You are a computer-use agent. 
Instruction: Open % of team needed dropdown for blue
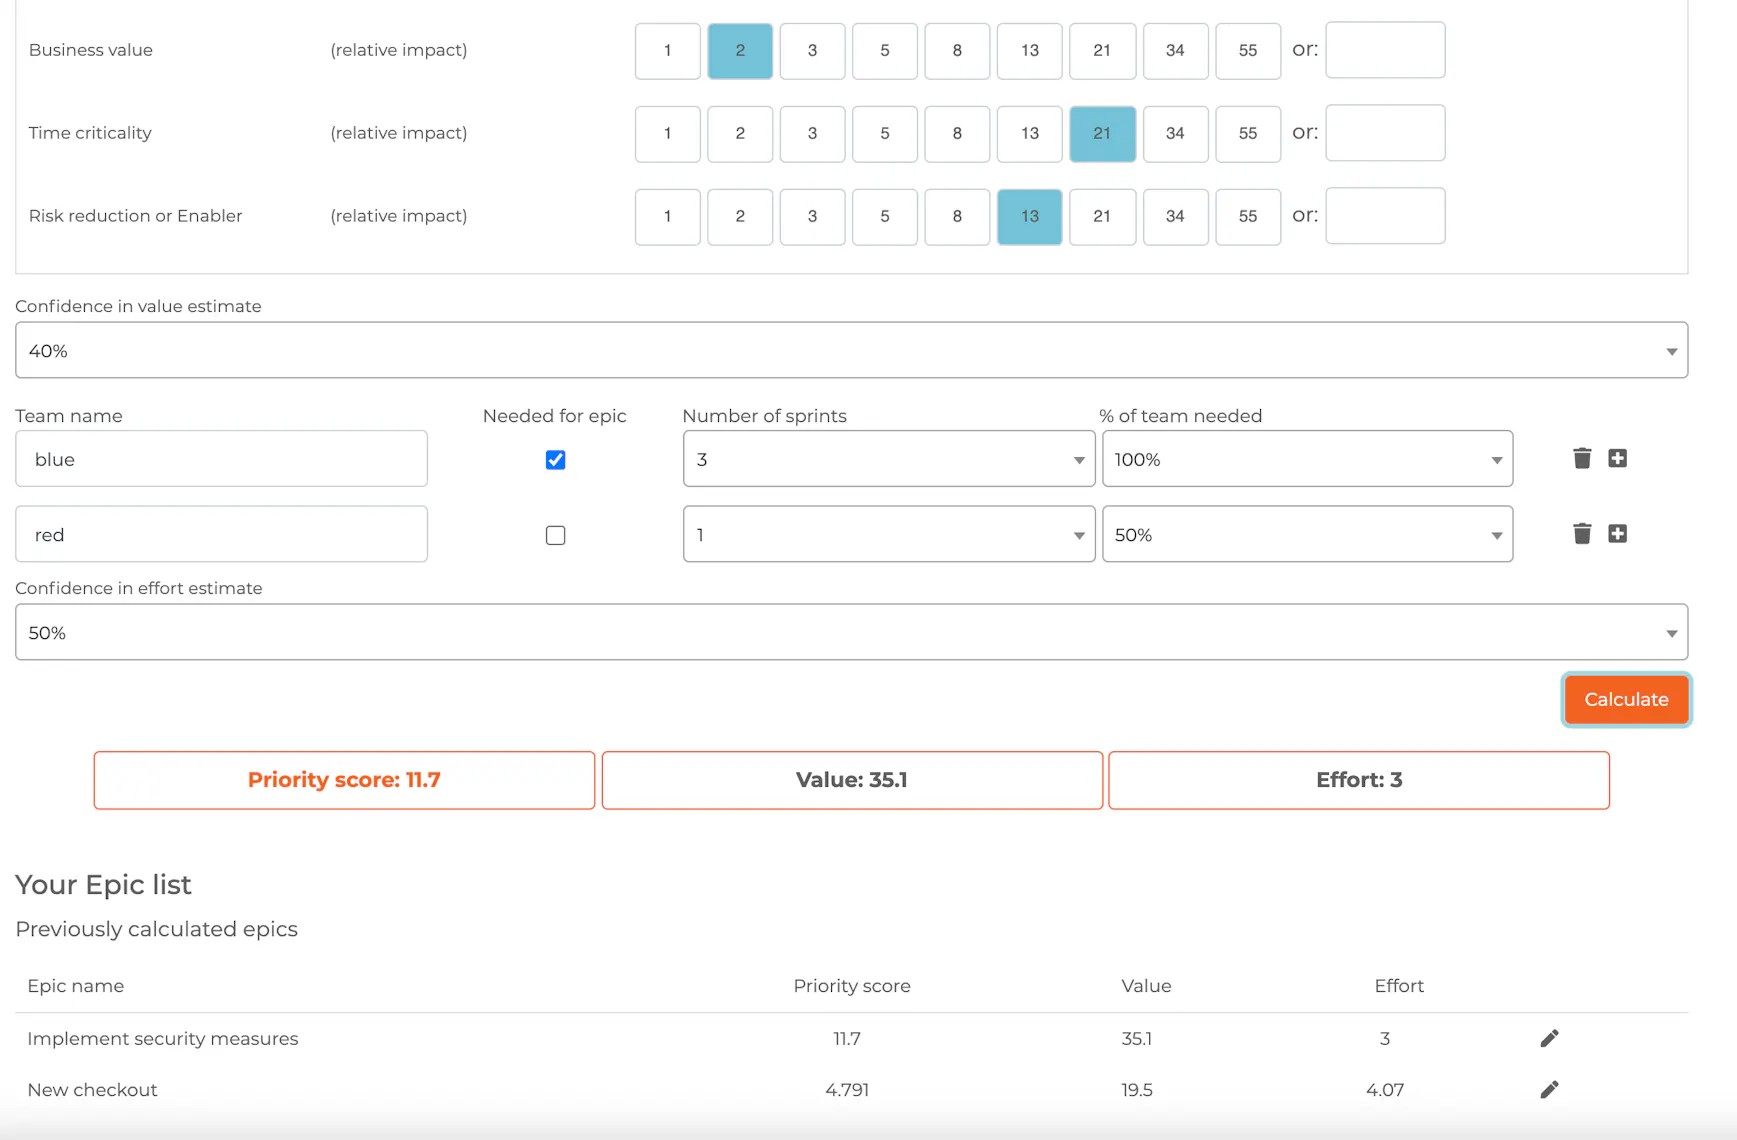[x=1307, y=459]
